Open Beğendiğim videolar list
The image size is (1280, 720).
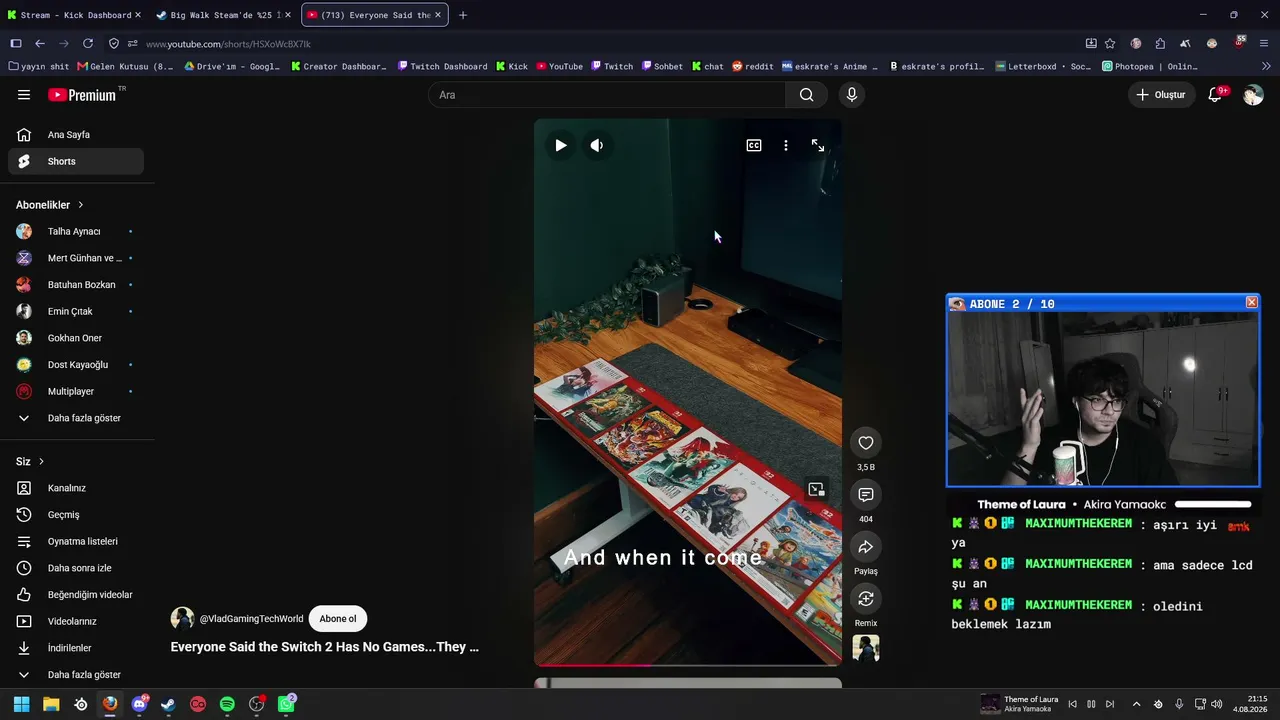tap(76, 595)
